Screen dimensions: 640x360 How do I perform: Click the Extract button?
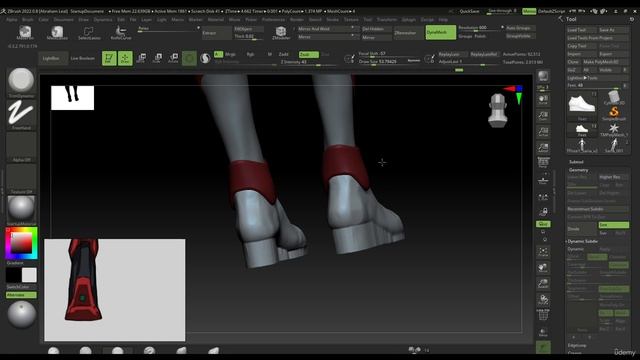tap(216, 33)
